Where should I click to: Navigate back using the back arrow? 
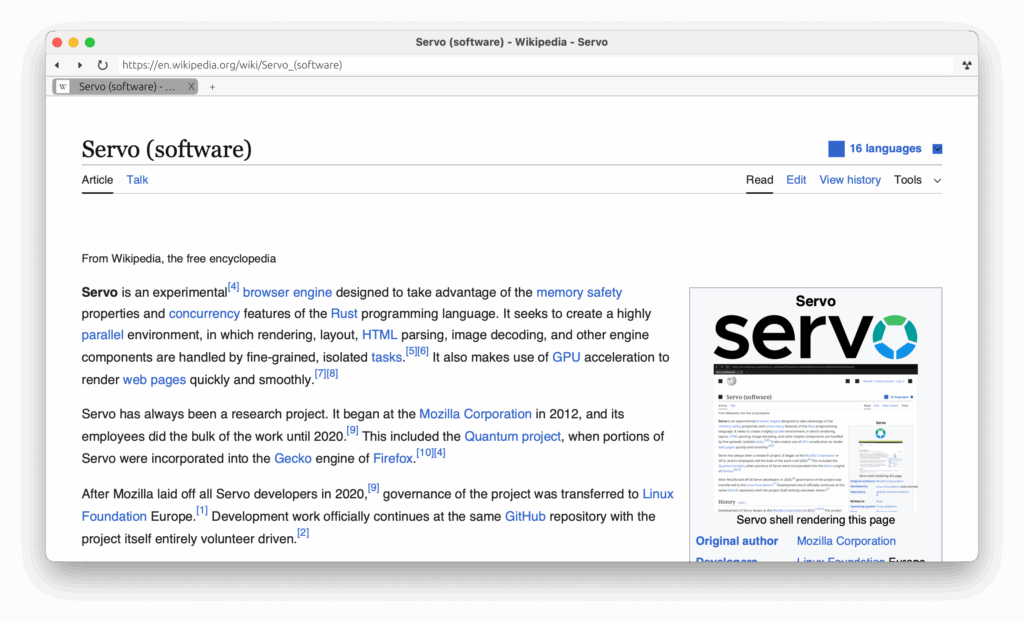(x=57, y=65)
